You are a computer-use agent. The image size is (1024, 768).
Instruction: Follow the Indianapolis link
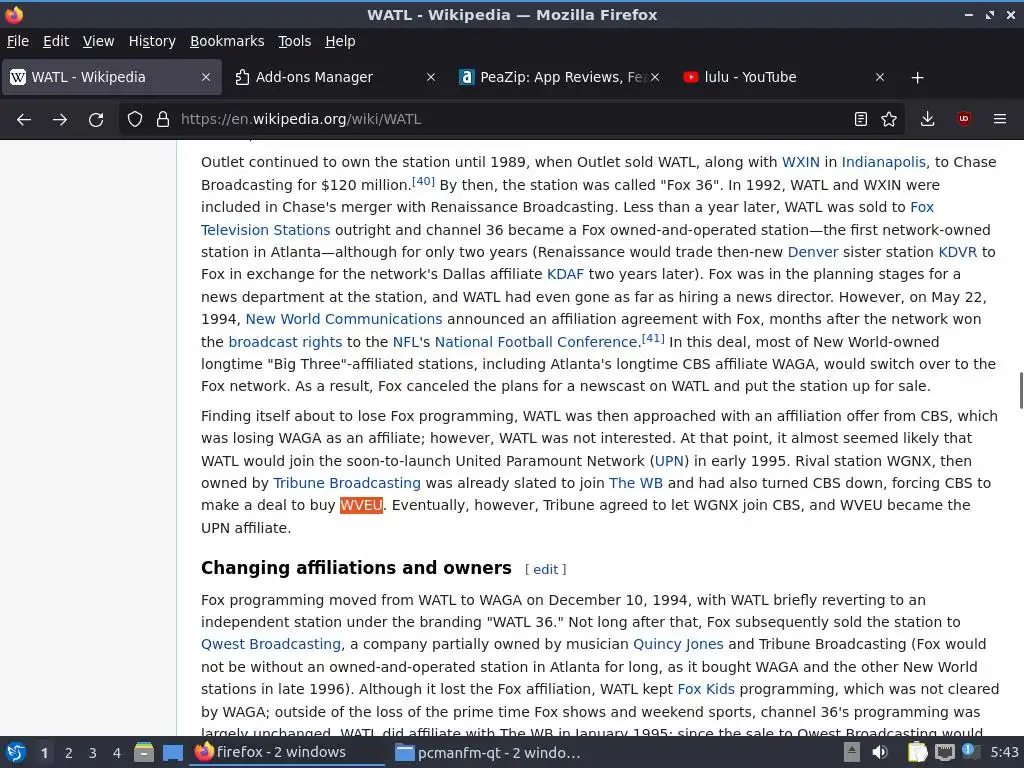883,162
